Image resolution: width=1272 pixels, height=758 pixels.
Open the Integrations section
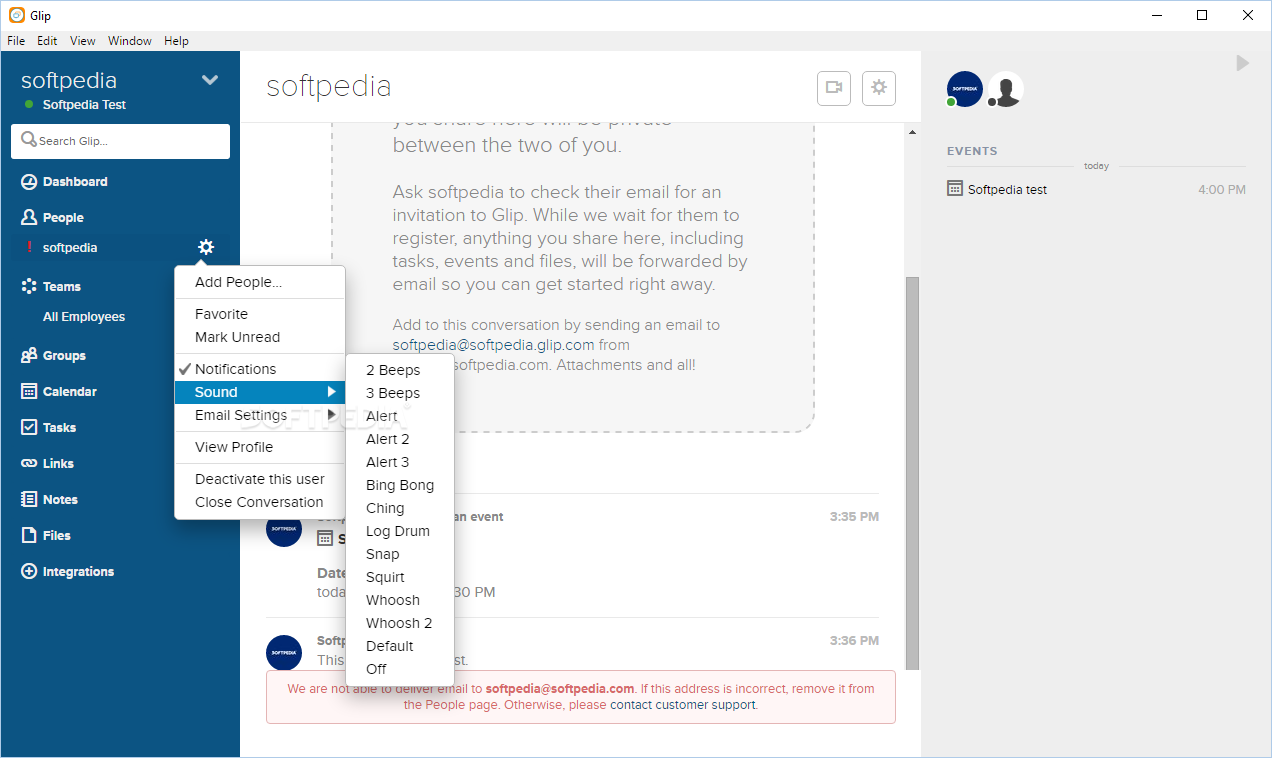click(78, 572)
